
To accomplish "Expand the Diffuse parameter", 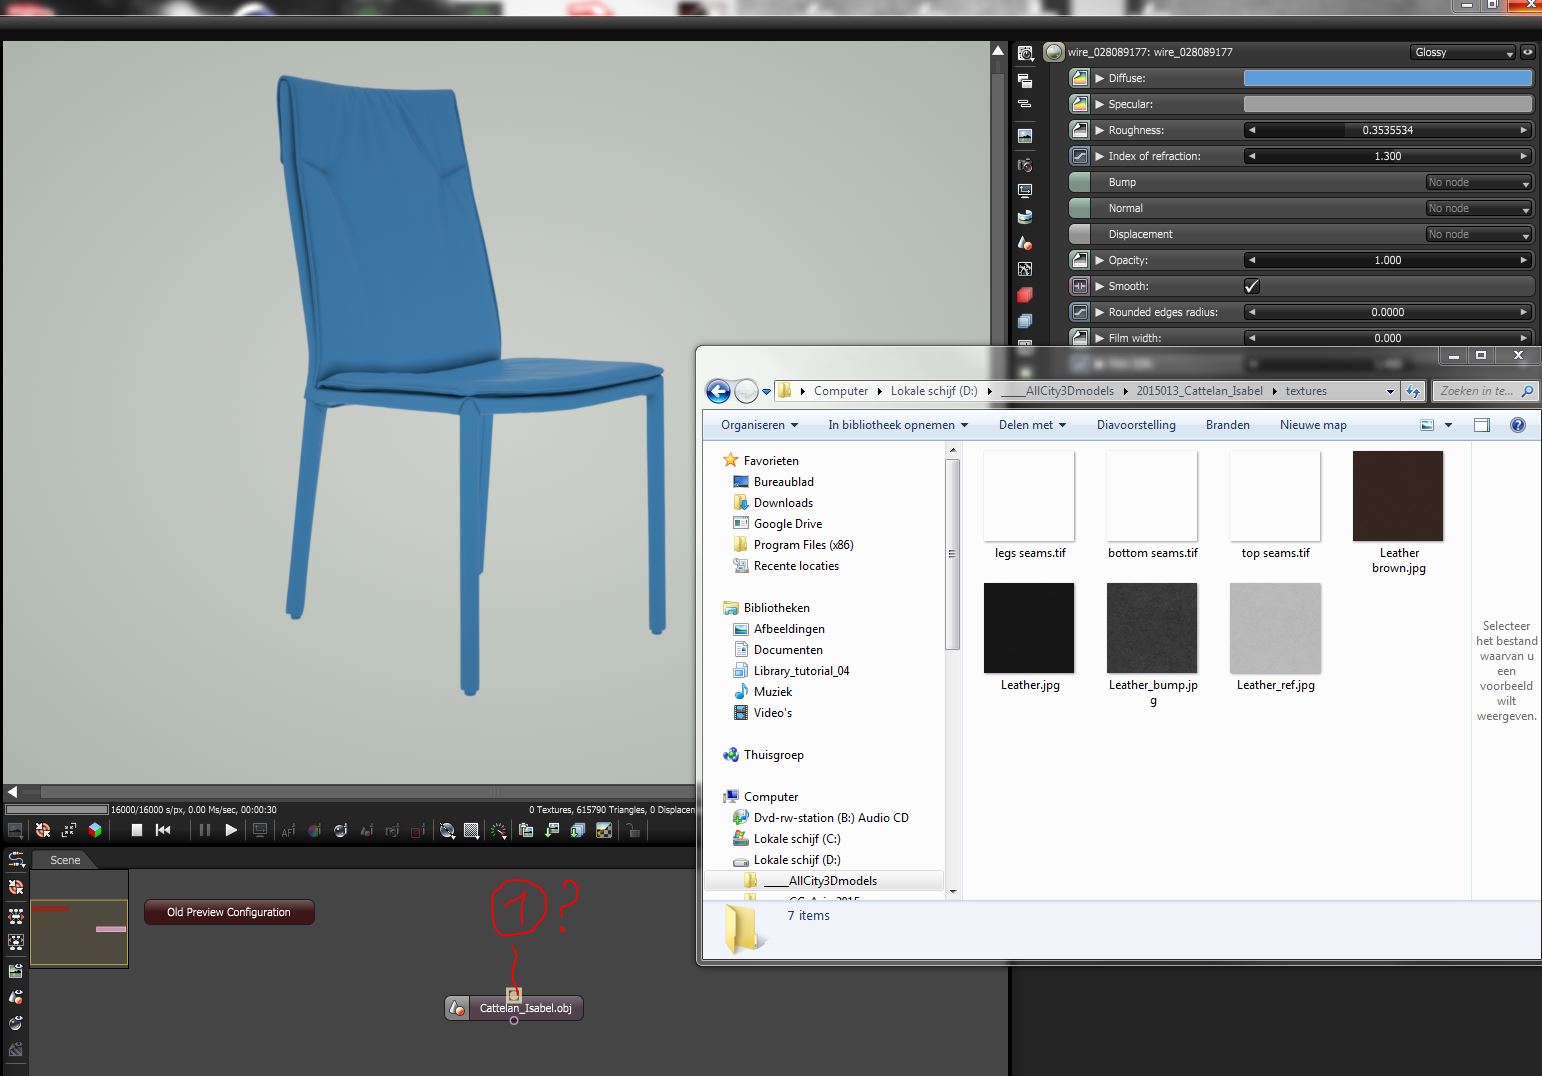I will (x=1100, y=78).
